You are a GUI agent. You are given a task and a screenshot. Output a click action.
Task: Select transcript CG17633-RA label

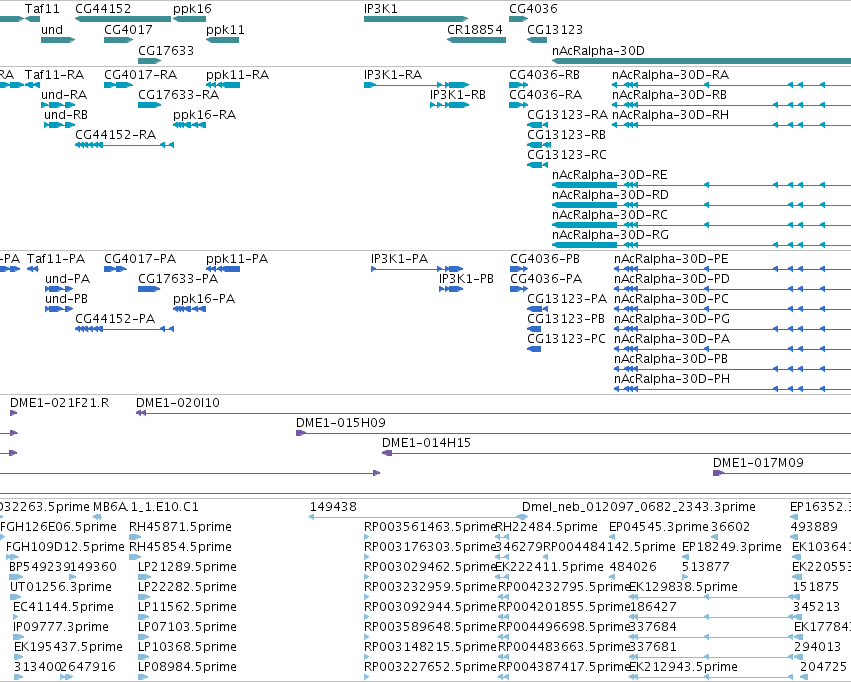179,94
